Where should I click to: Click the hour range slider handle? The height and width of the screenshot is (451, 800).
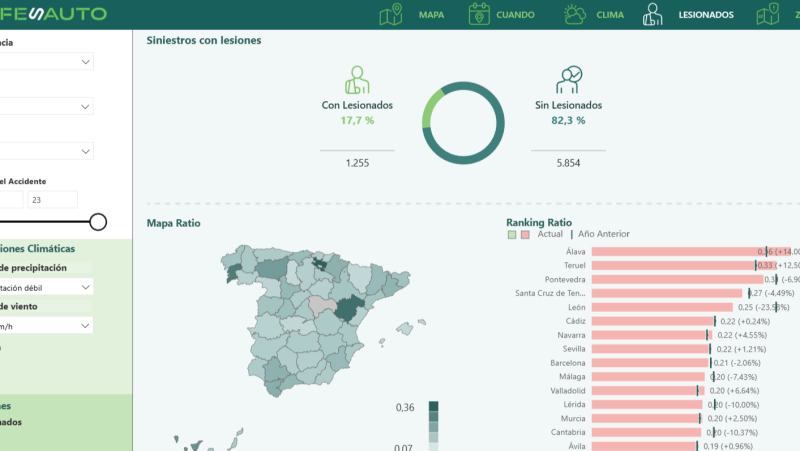pos(98,222)
